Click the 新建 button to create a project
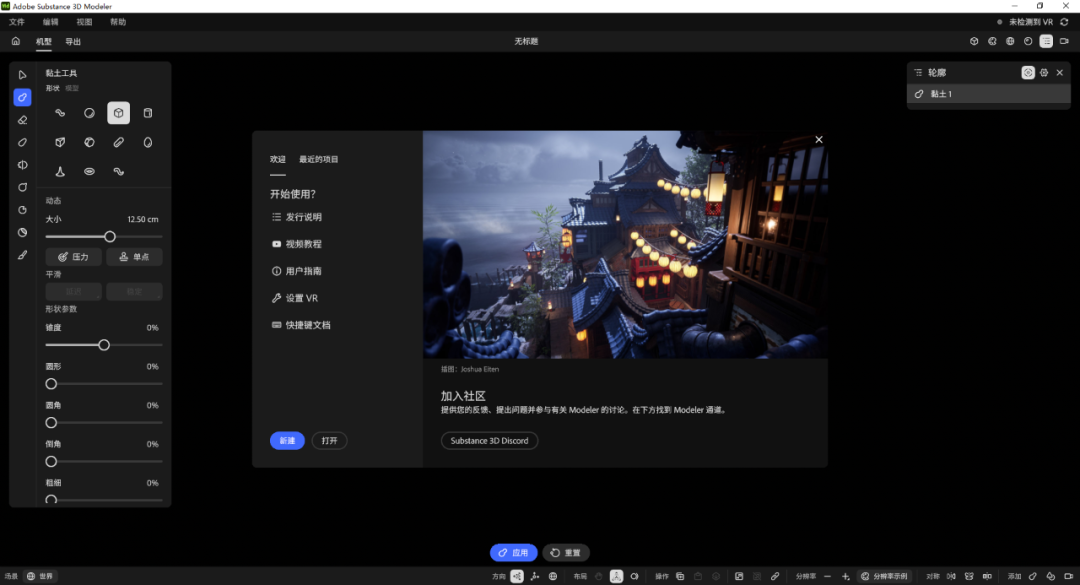Image resolution: width=1080 pixels, height=585 pixels. pyautogui.click(x=287, y=440)
